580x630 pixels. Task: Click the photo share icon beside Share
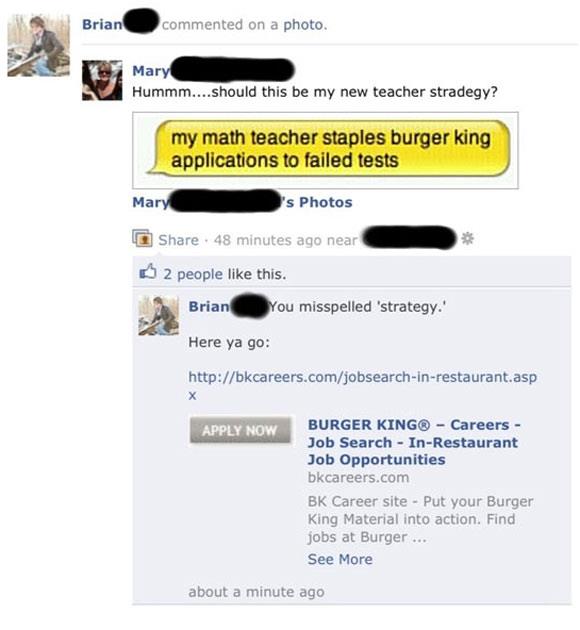click(x=142, y=238)
